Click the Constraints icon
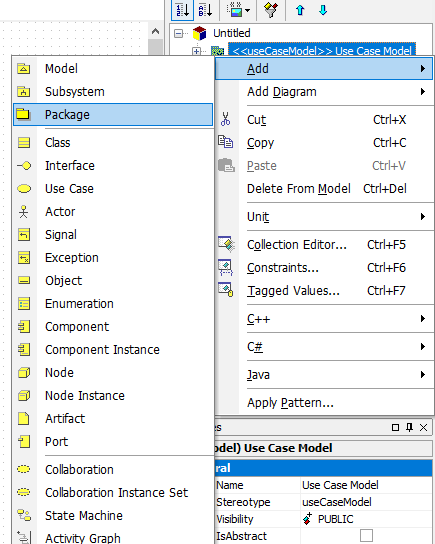Viewport: 435px width, 544px height. pos(226,267)
